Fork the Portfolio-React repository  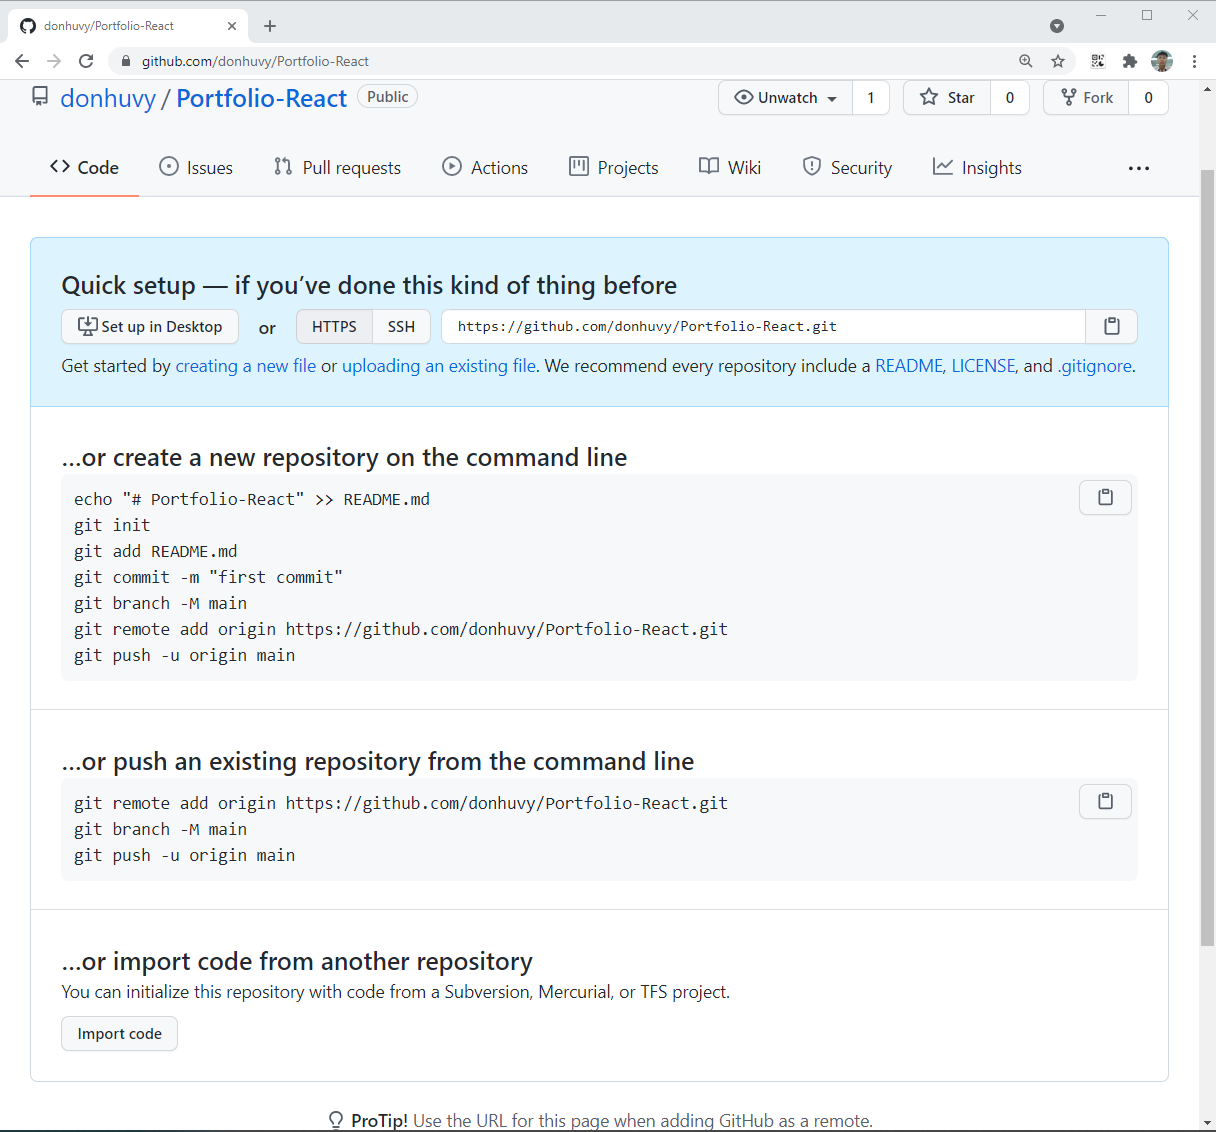(1086, 98)
